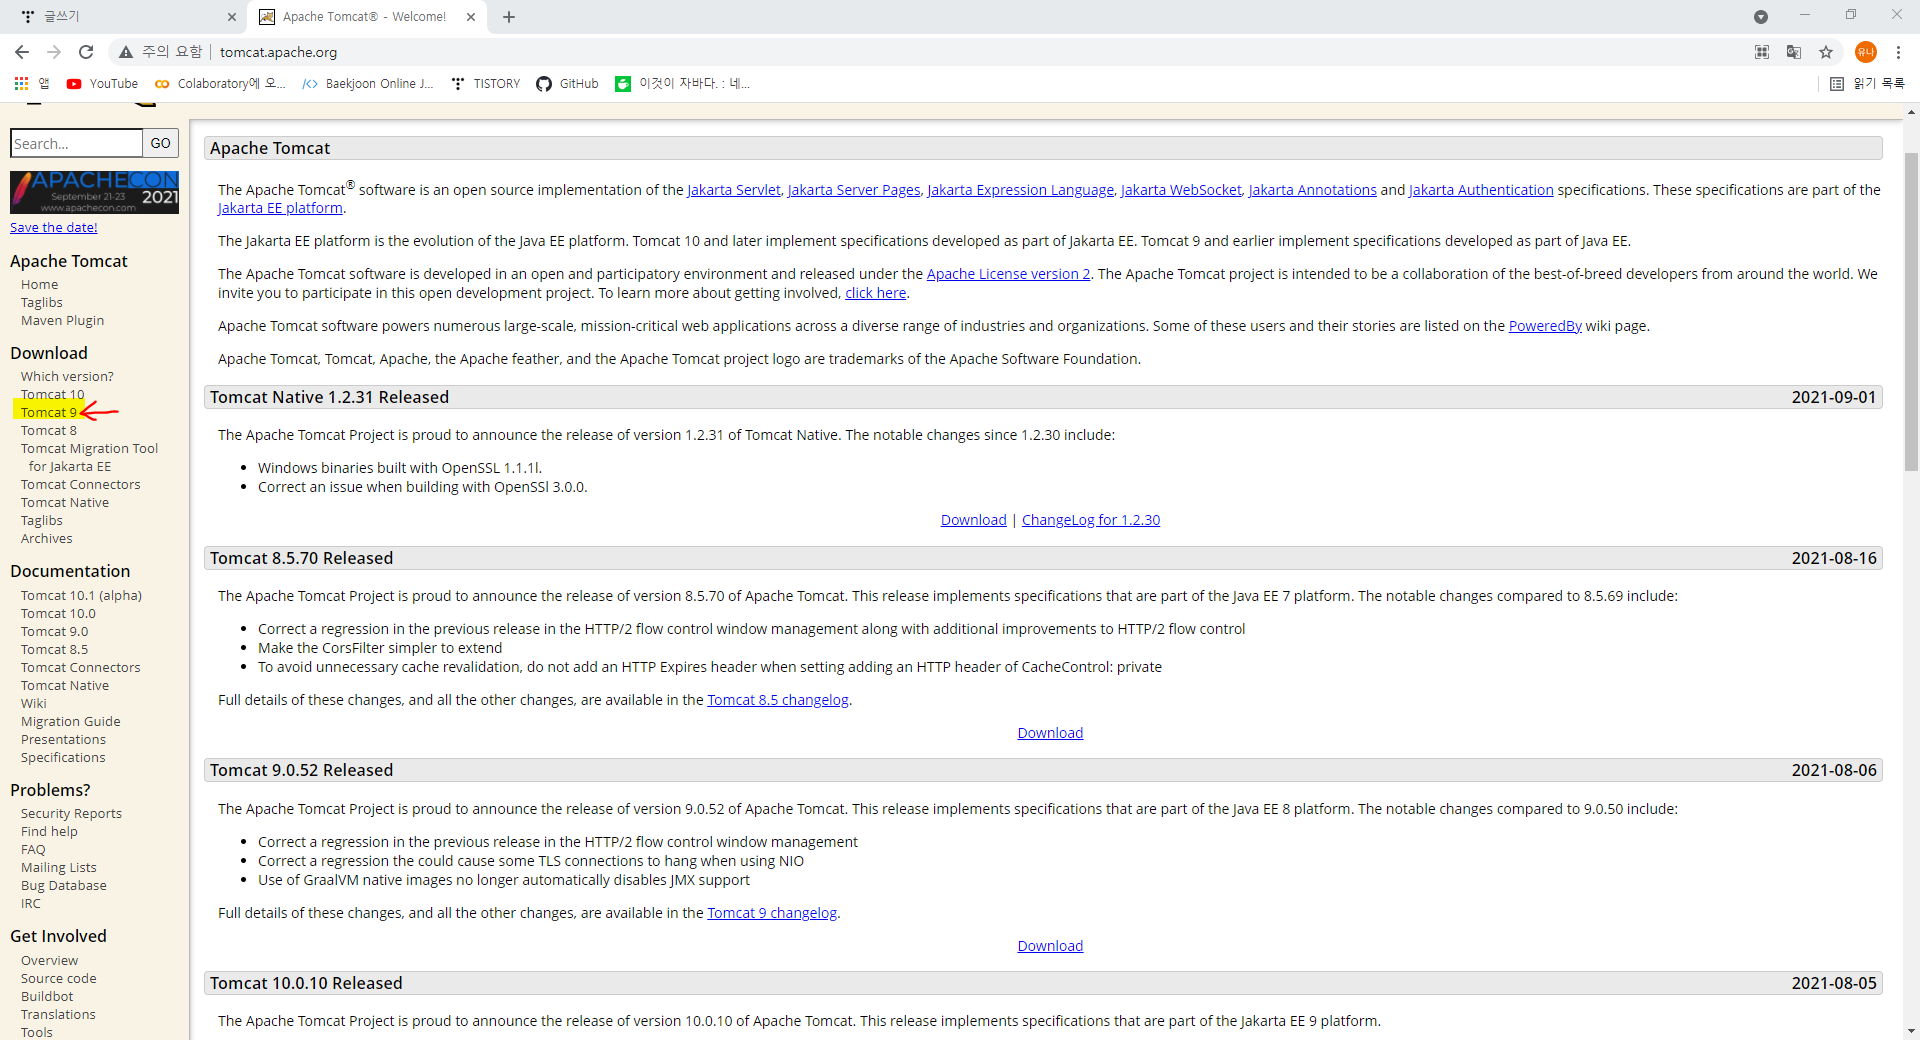Follow the Jakarta Authentication link

point(1481,190)
